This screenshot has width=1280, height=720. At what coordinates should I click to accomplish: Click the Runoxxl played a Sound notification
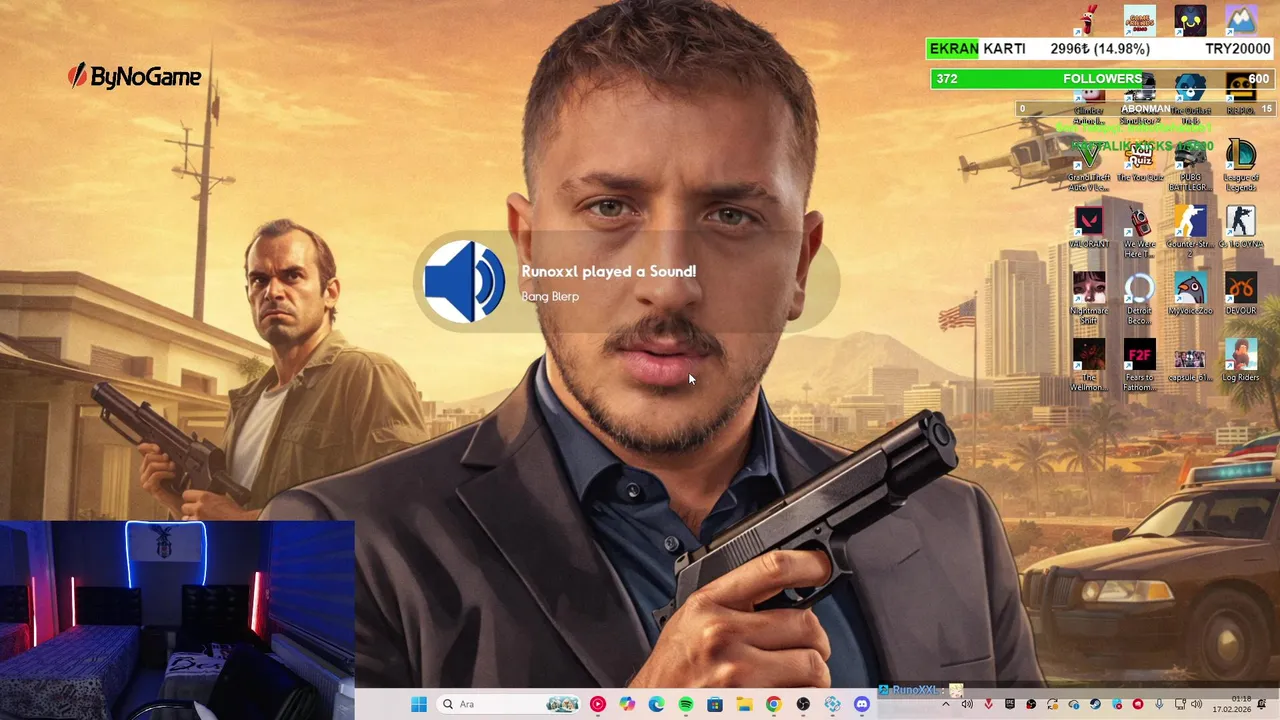click(x=627, y=283)
